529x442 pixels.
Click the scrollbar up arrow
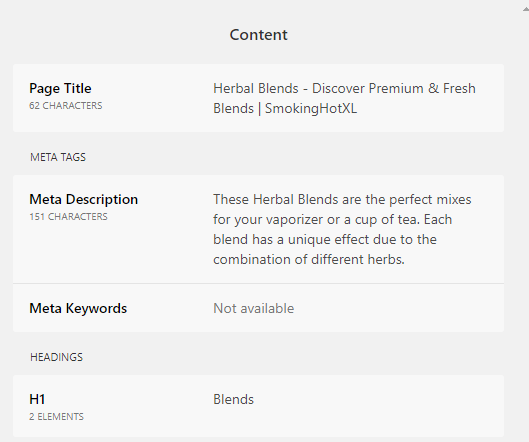pyautogui.click(x=526, y=10)
